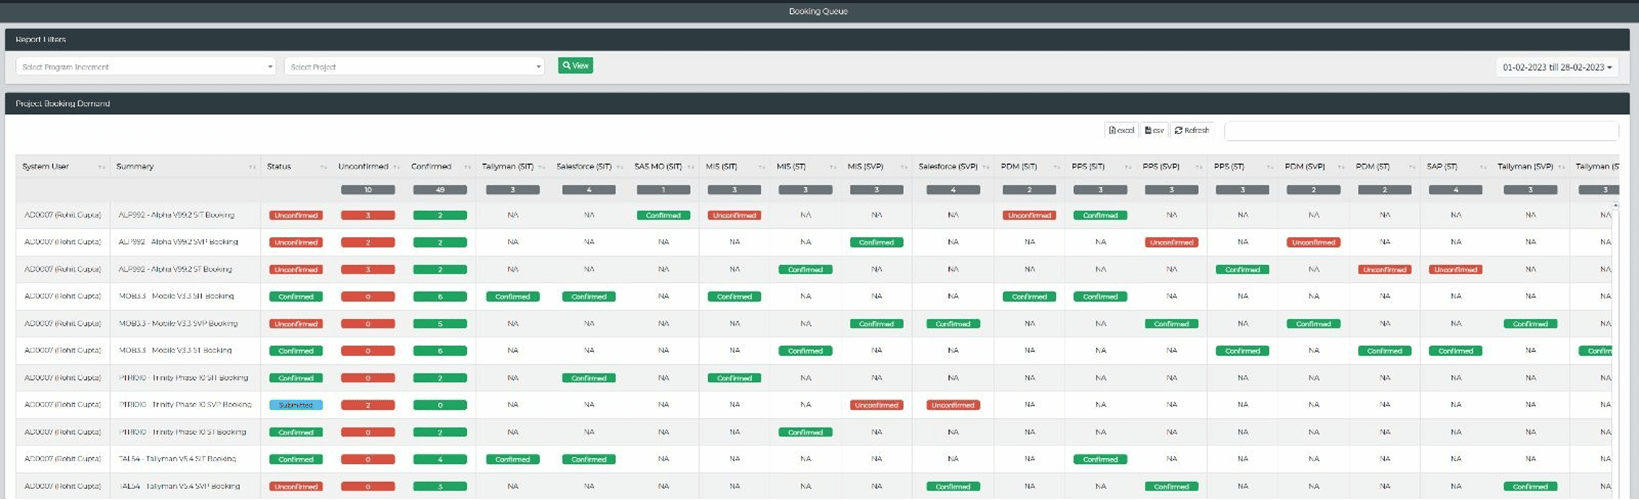The height and width of the screenshot is (500, 1639).
Task: Click MIS (SVP) Unconfirmed badge in PTR1010 SVP row
Action: [876, 405]
